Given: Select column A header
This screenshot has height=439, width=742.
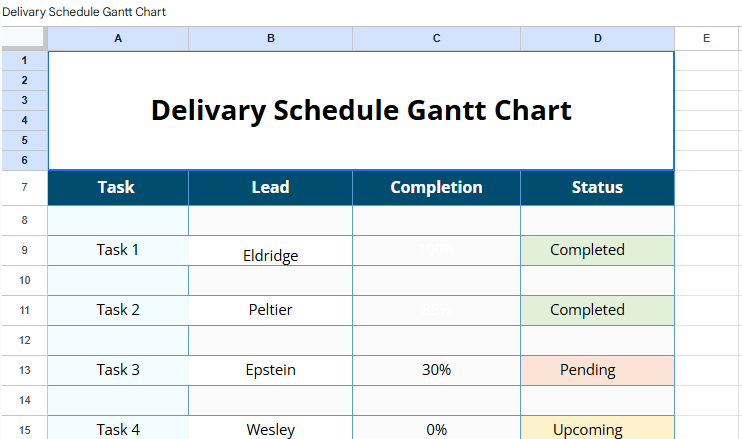Looking at the screenshot, I should coord(118,38).
